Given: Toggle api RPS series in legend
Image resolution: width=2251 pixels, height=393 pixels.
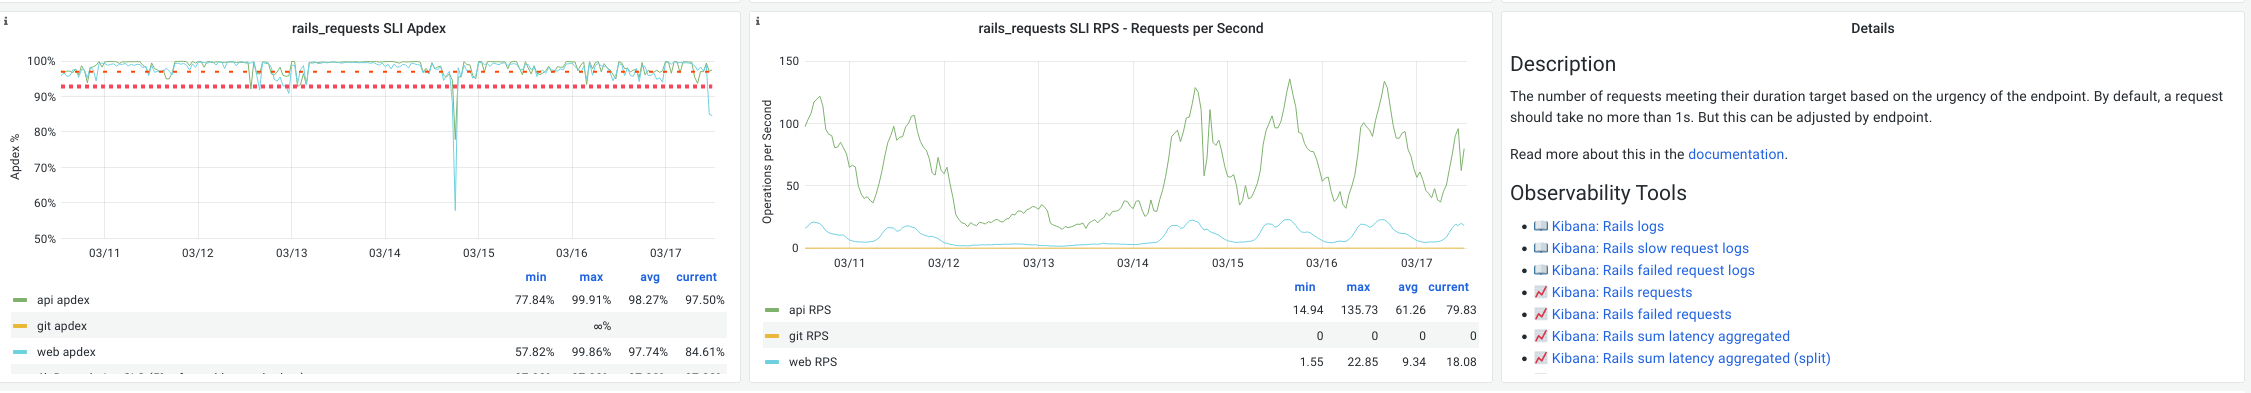Looking at the screenshot, I should [810, 310].
